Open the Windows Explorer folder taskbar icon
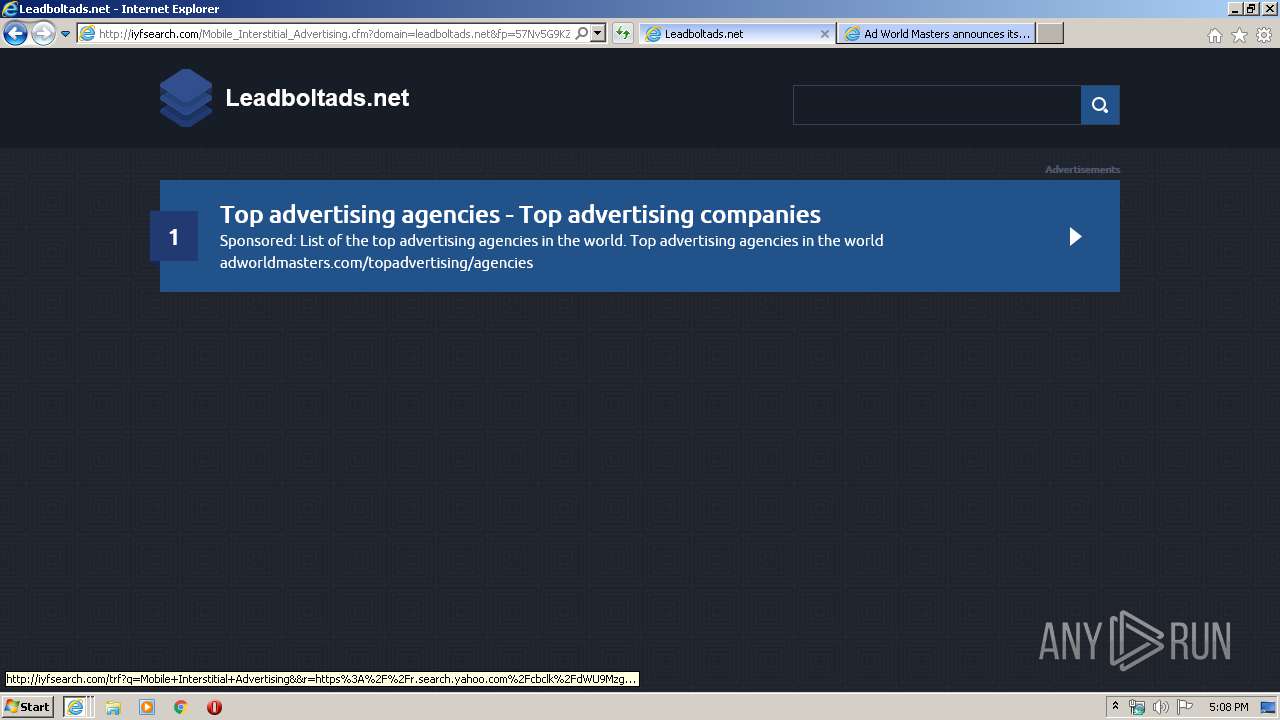1280x720 pixels. 113,707
